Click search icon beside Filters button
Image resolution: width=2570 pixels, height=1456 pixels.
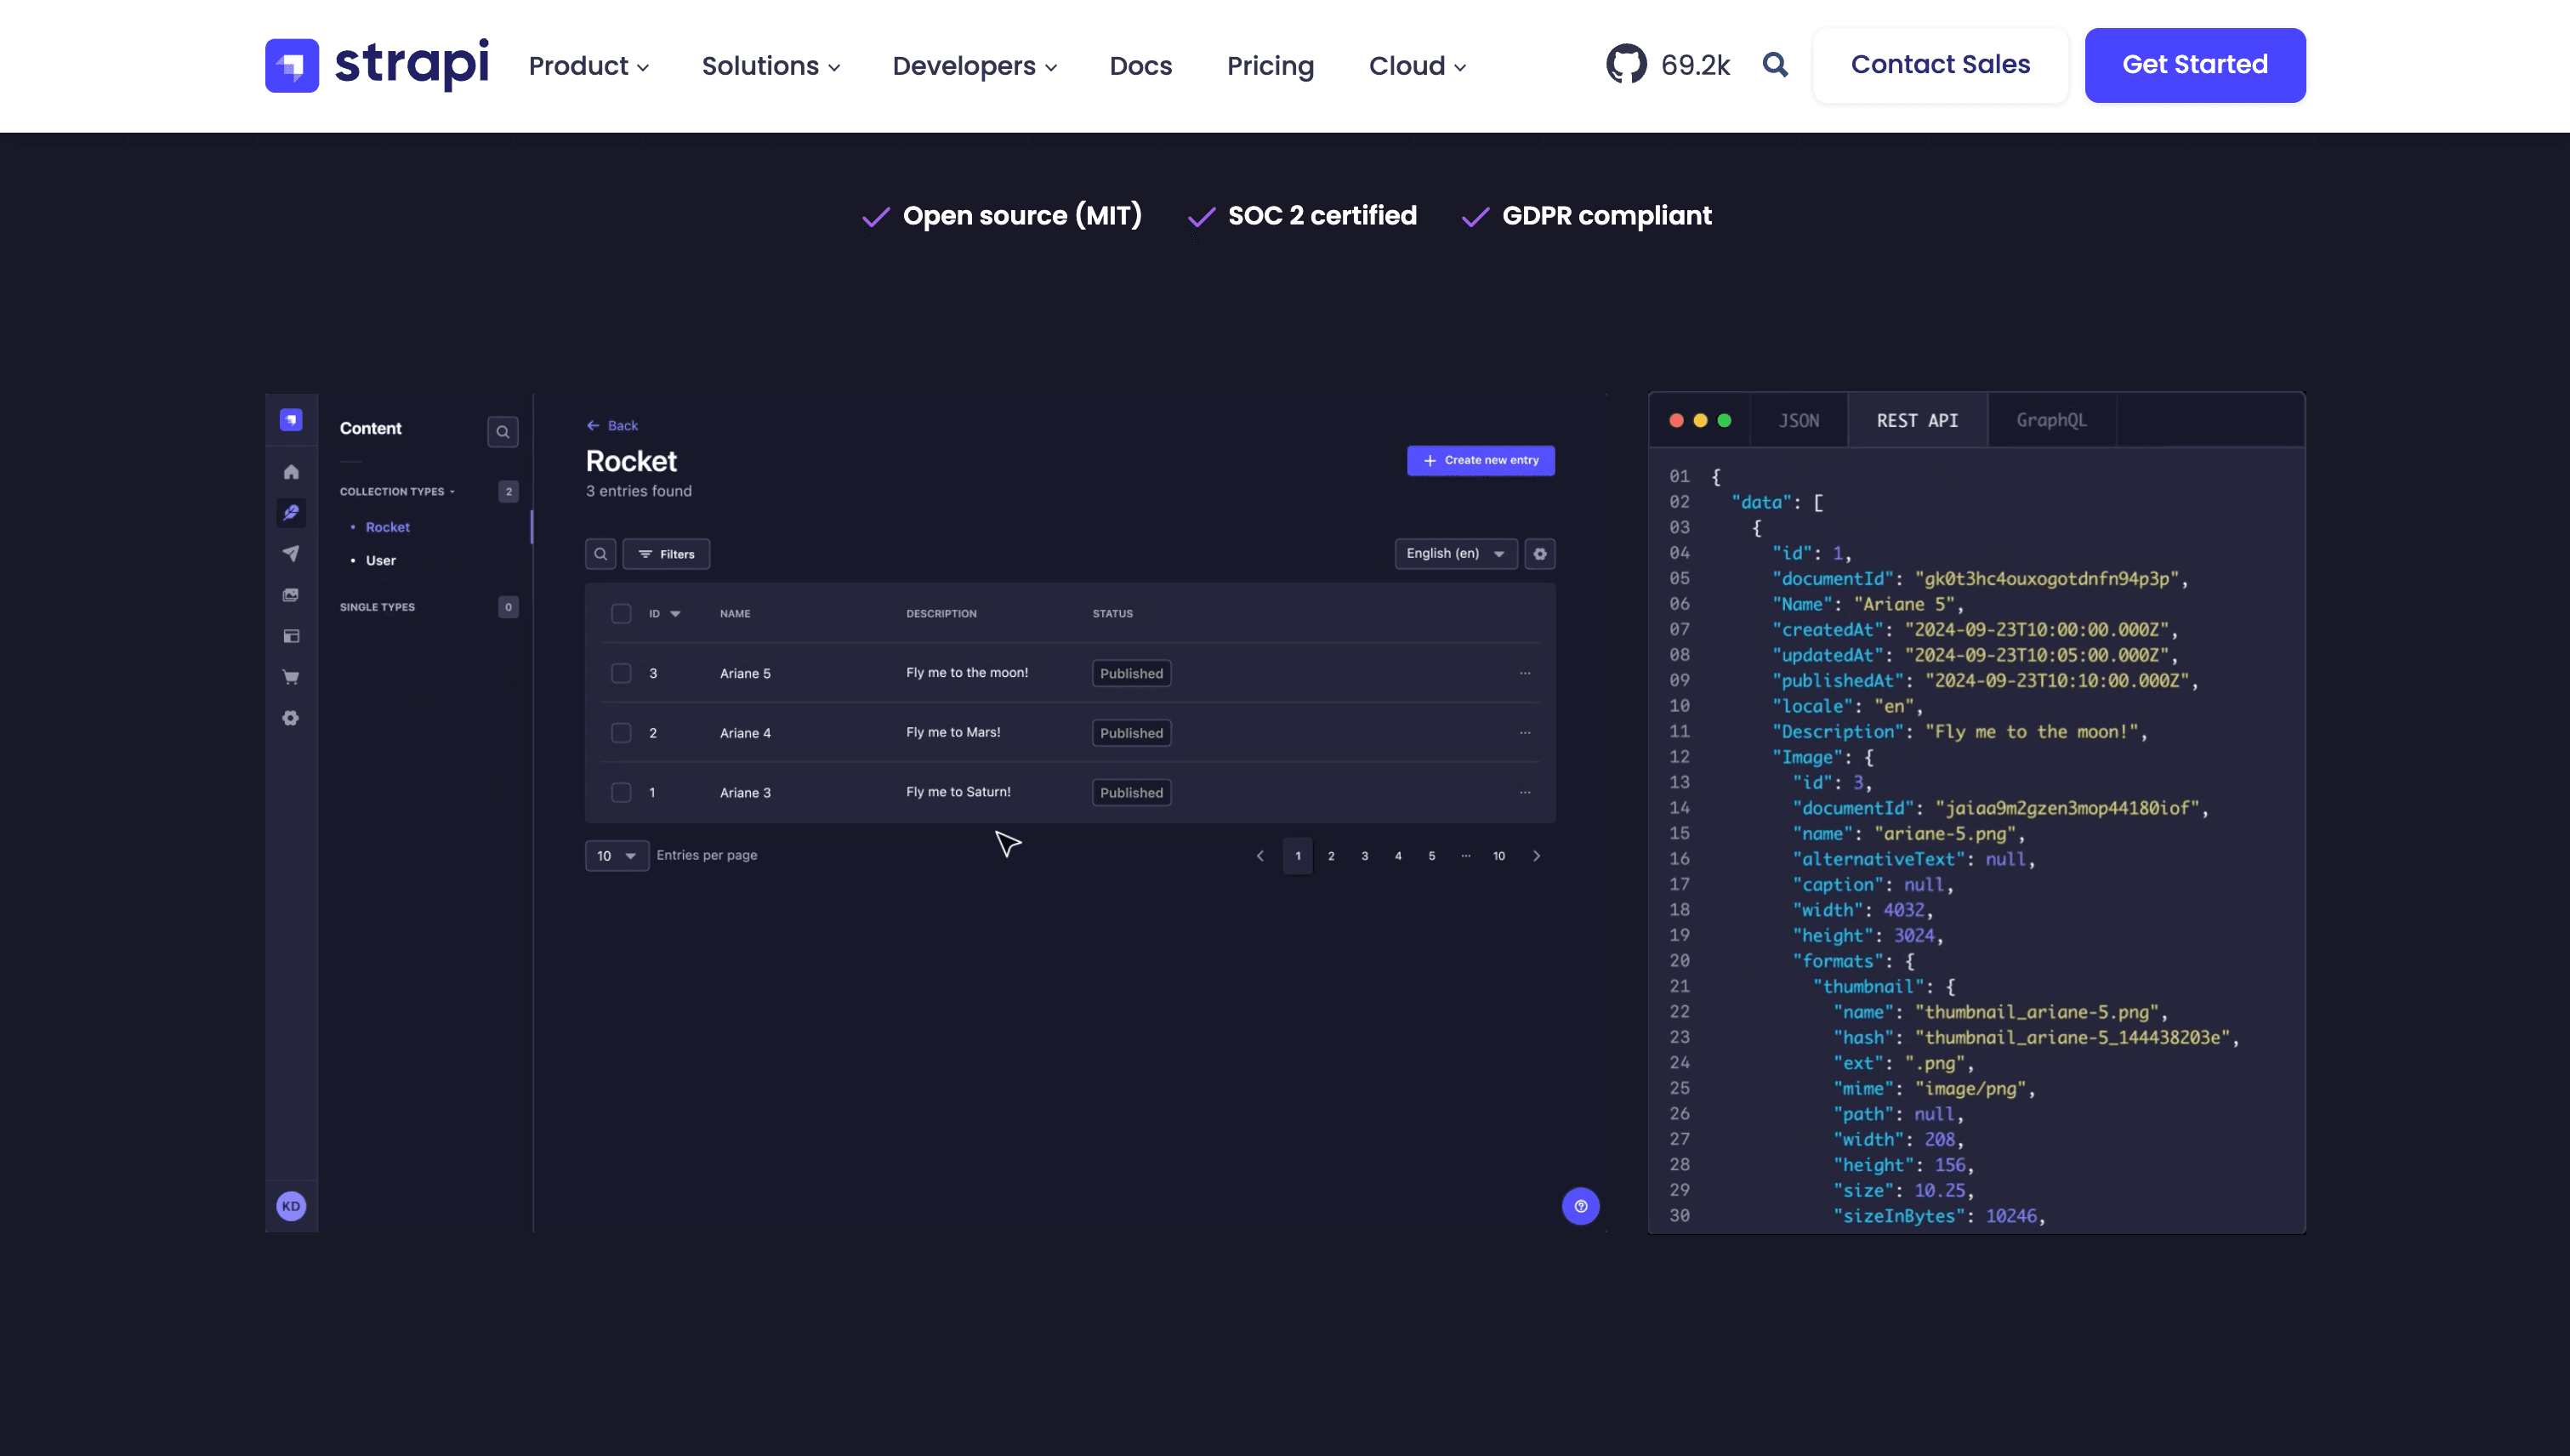(x=601, y=554)
